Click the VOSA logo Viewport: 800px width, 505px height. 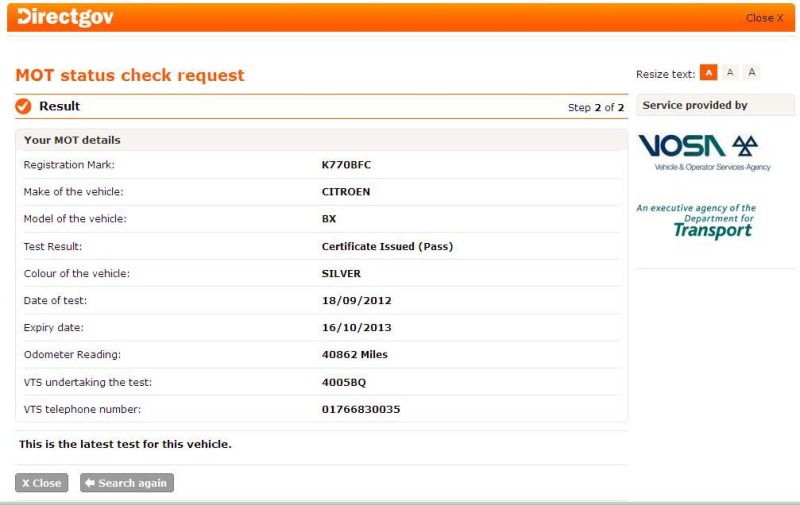(705, 152)
